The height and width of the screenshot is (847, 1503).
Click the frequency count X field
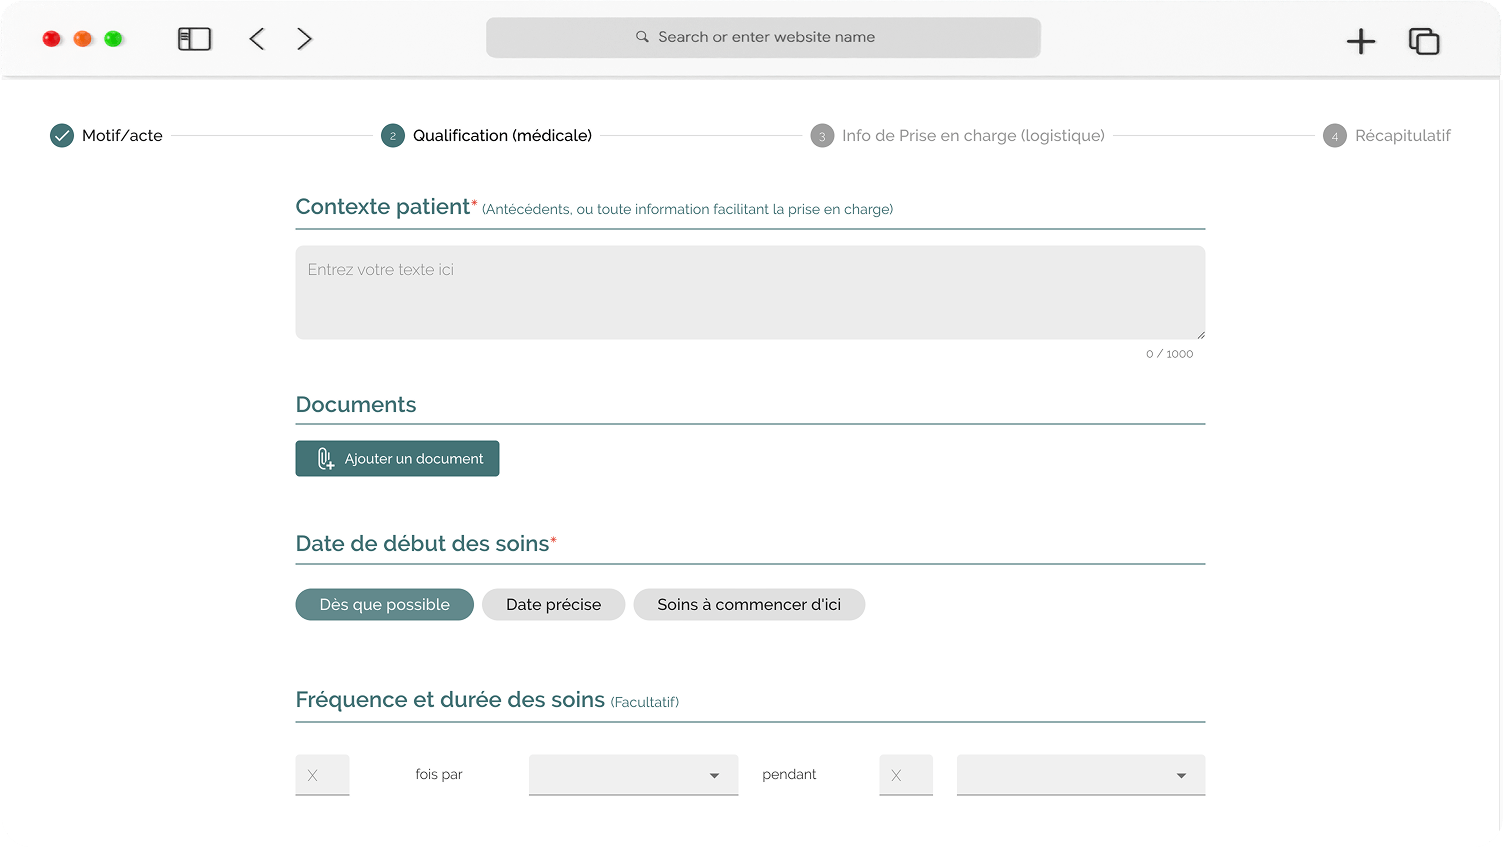tap(322, 775)
